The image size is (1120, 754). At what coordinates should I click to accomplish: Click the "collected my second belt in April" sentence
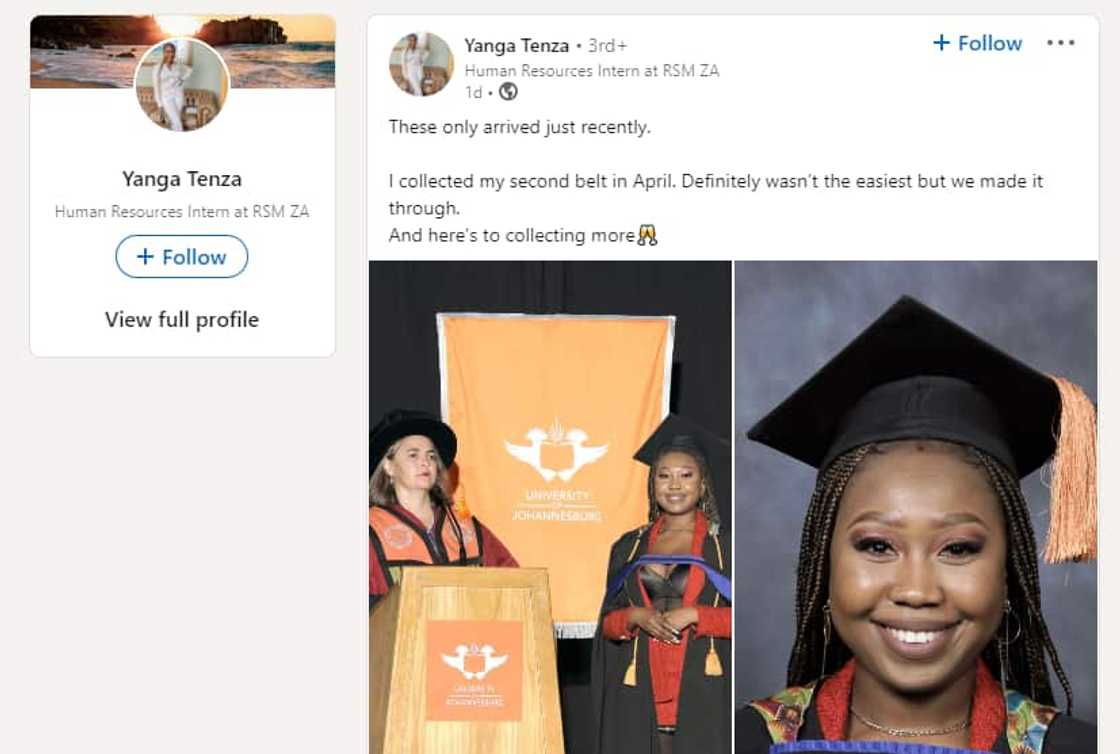(x=714, y=182)
